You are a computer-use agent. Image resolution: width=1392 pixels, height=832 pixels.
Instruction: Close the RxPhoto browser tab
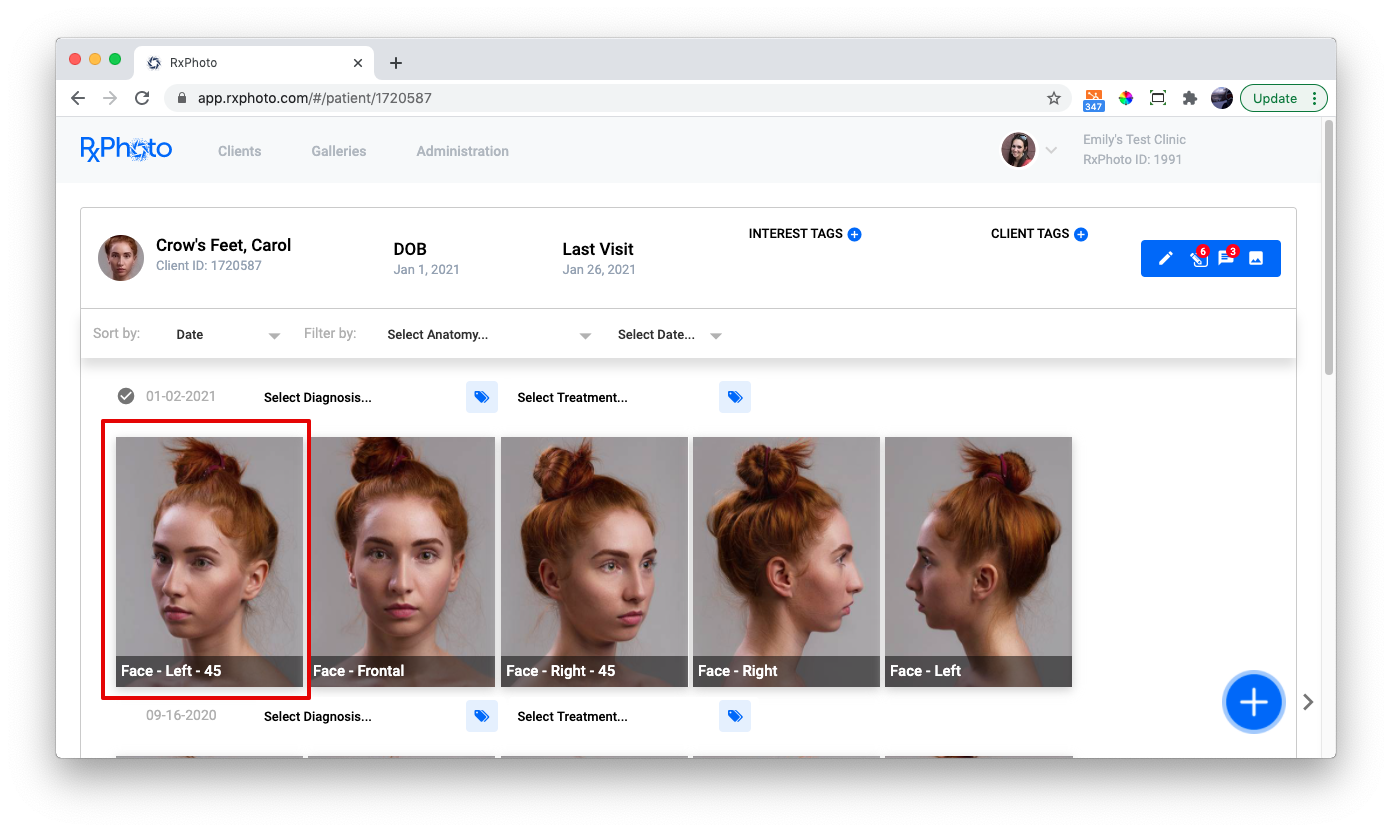click(x=358, y=63)
